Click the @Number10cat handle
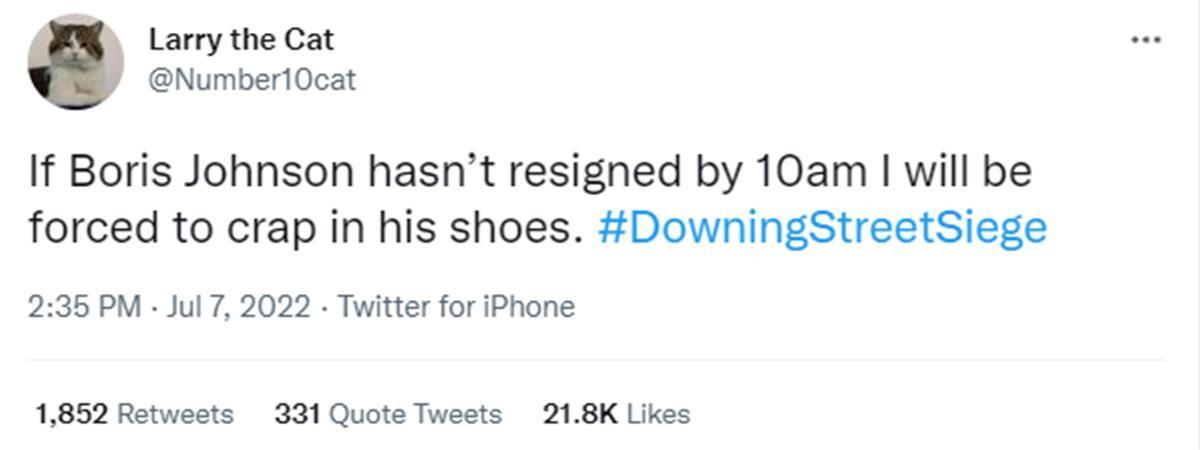The height and width of the screenshot is (450, 1200). 251,79
